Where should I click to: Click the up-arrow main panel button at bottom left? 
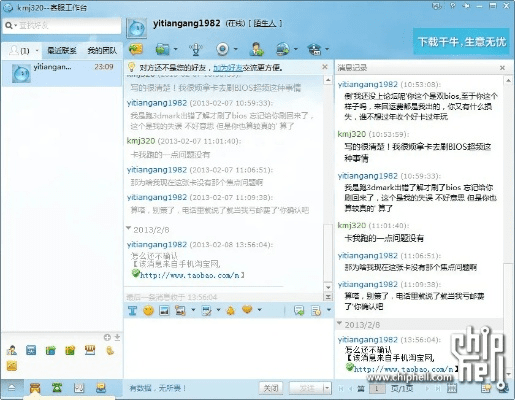coord(12,388)
